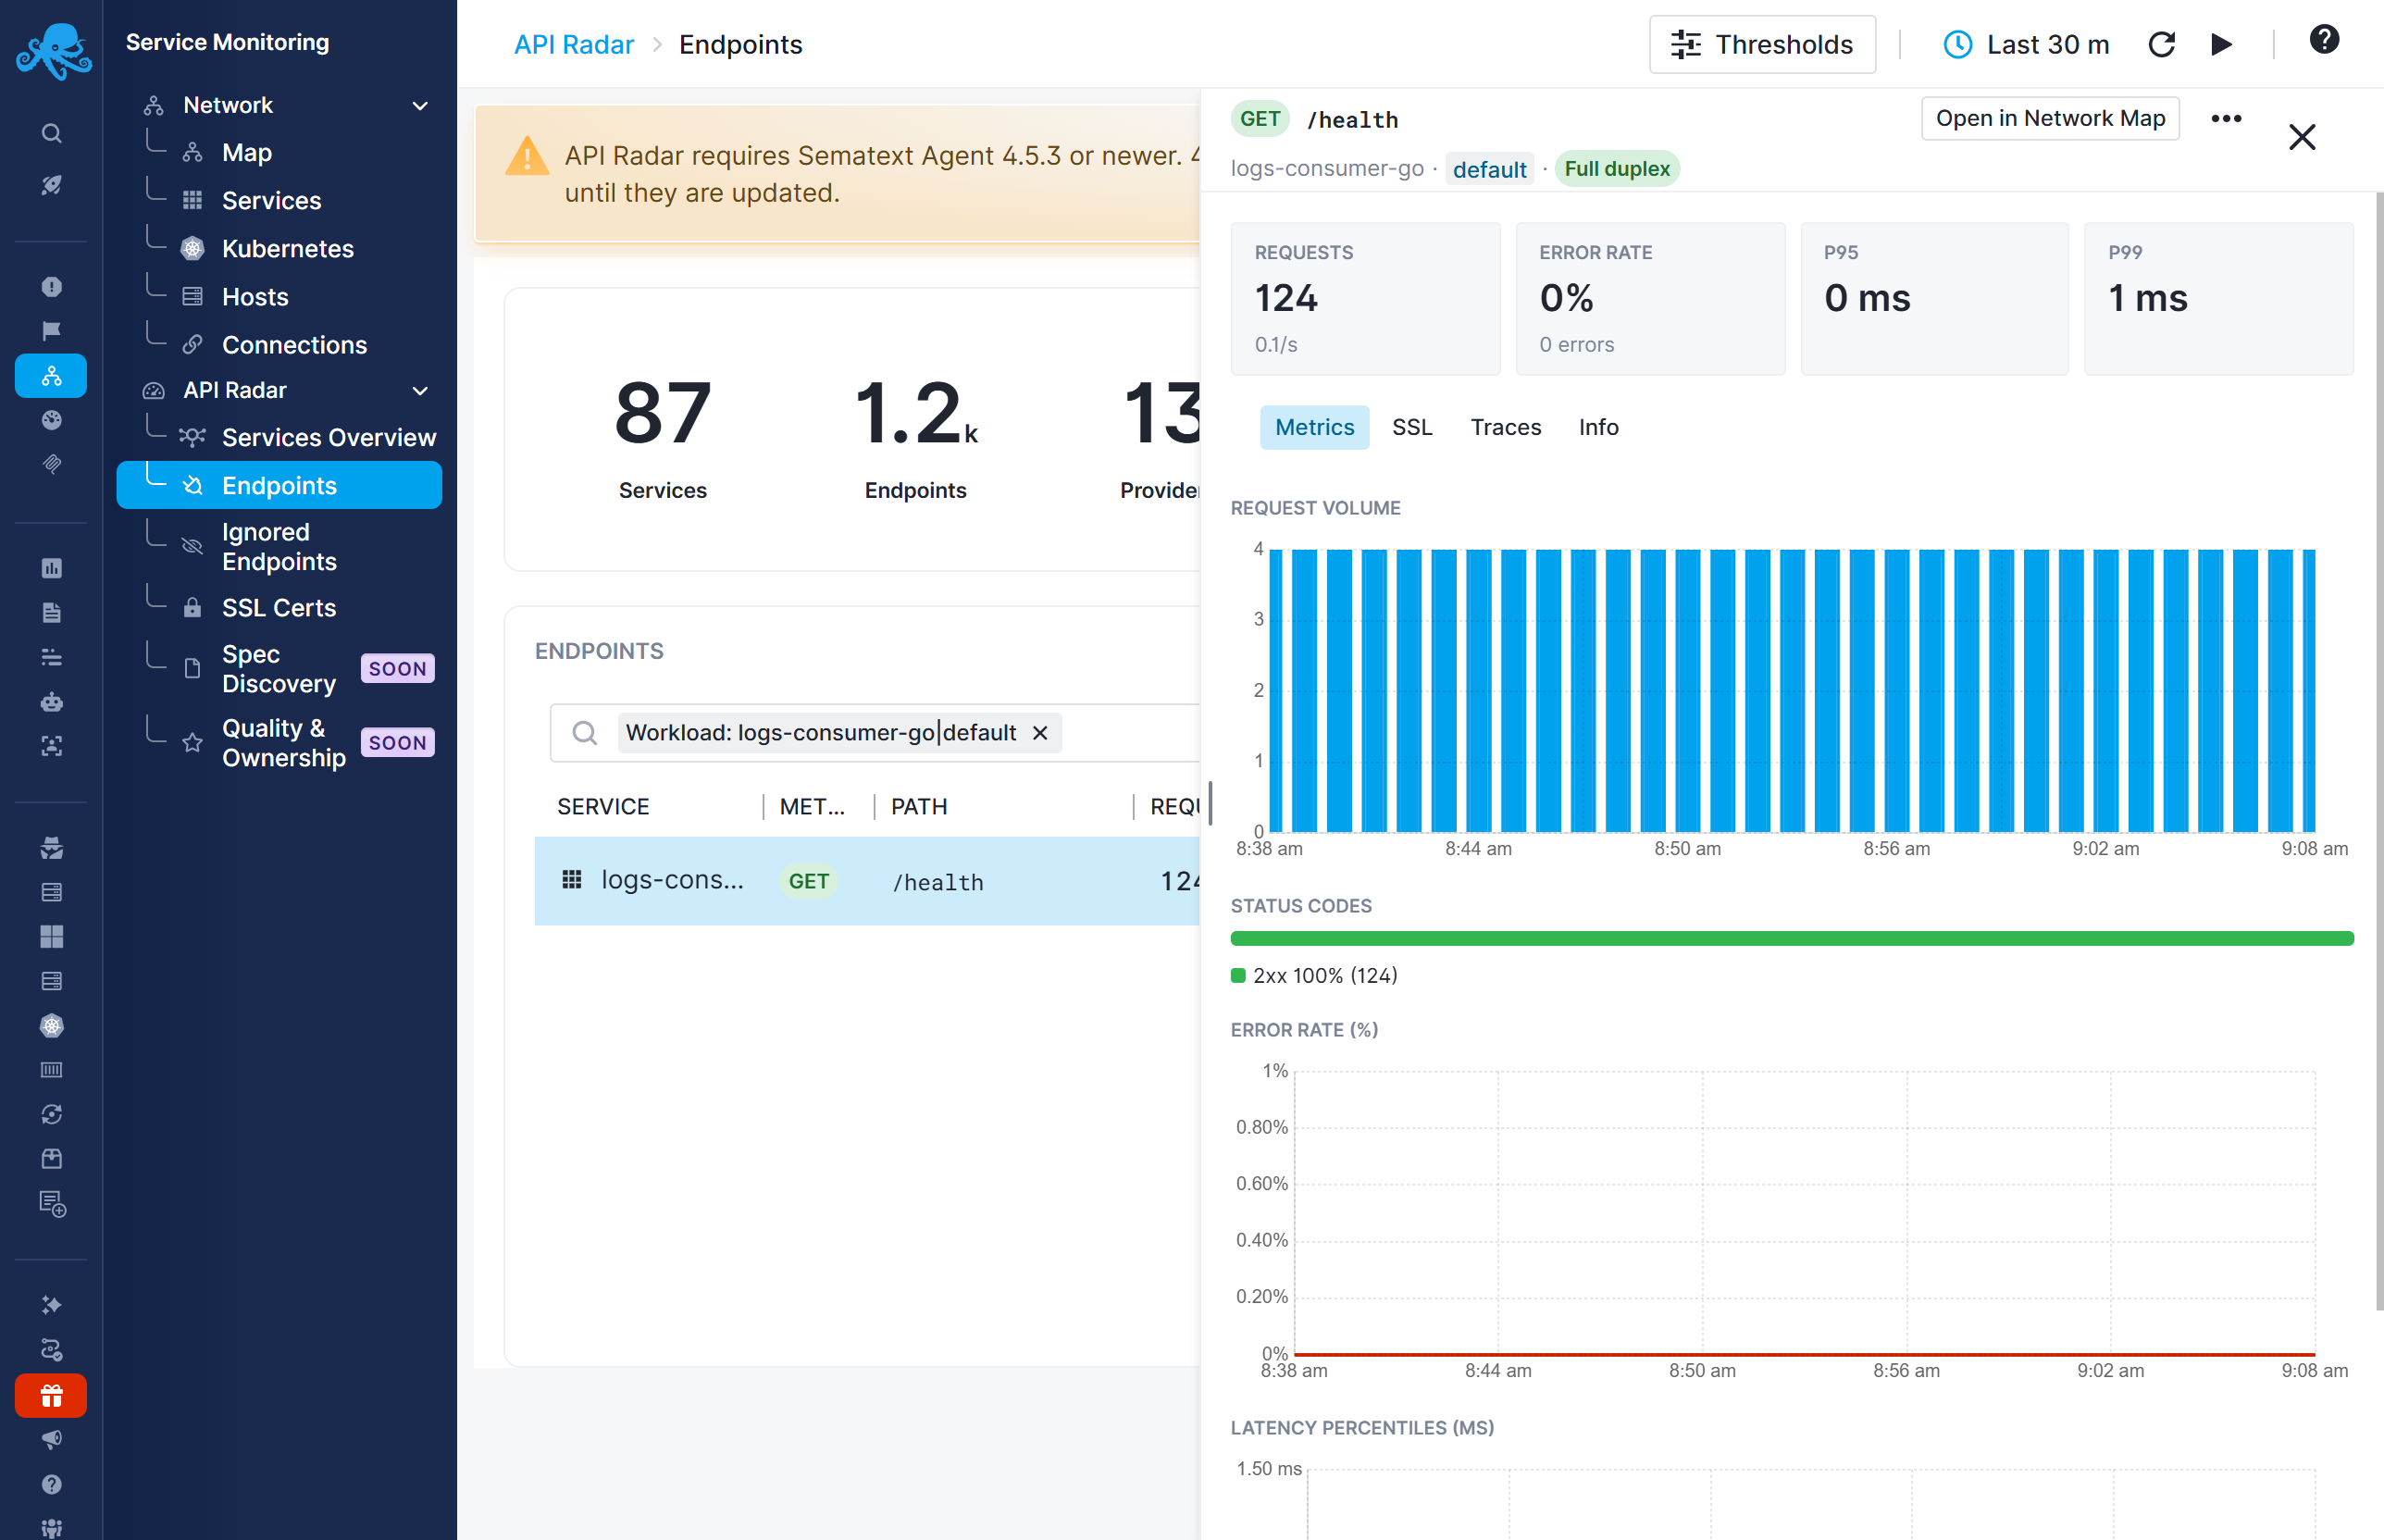This screenshot has width=2384, height=1540.
Task: Open Hosts in the Network menu
Action: 255,297
